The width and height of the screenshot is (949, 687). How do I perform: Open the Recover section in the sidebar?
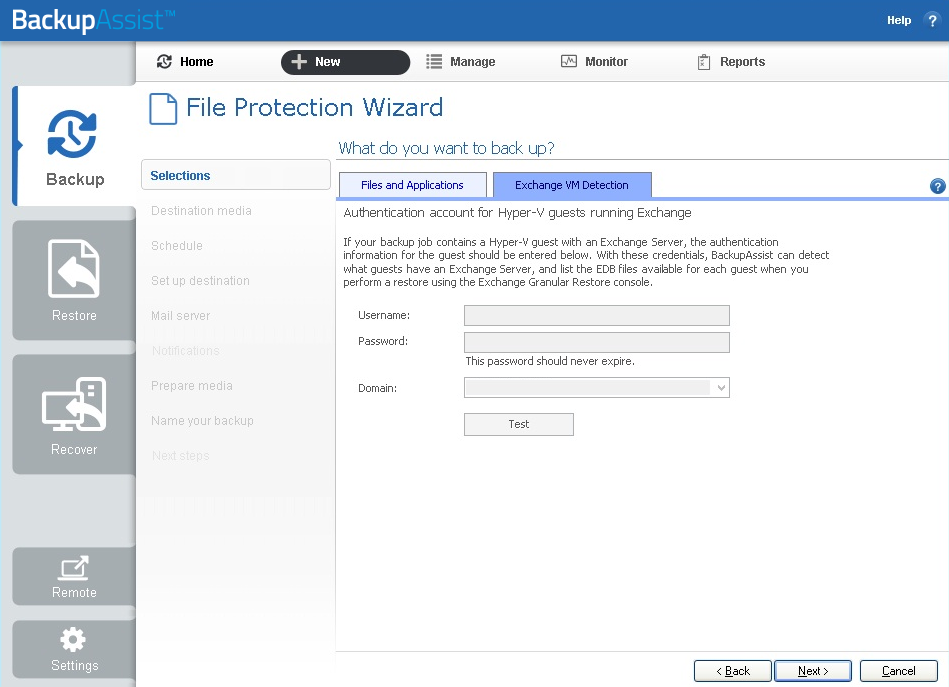(x=74, y=414)
